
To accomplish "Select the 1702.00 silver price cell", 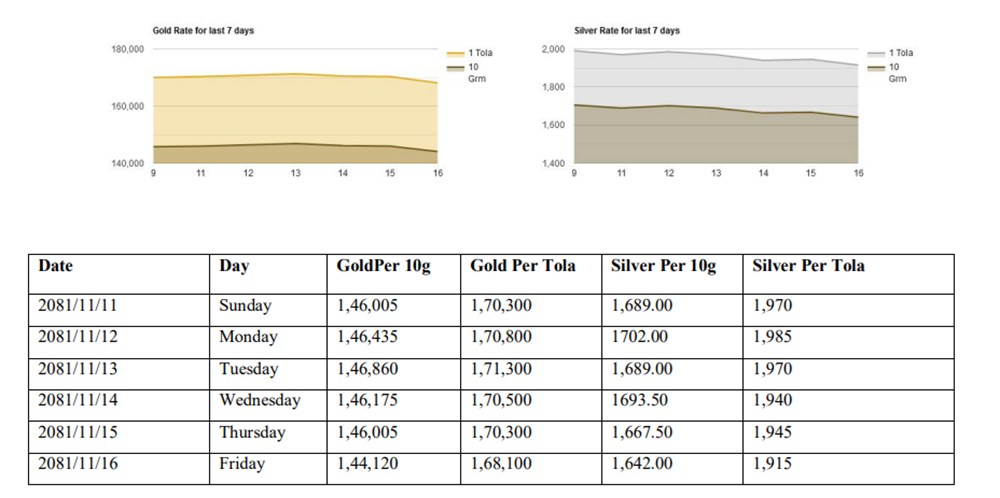I will pos(639,337).
